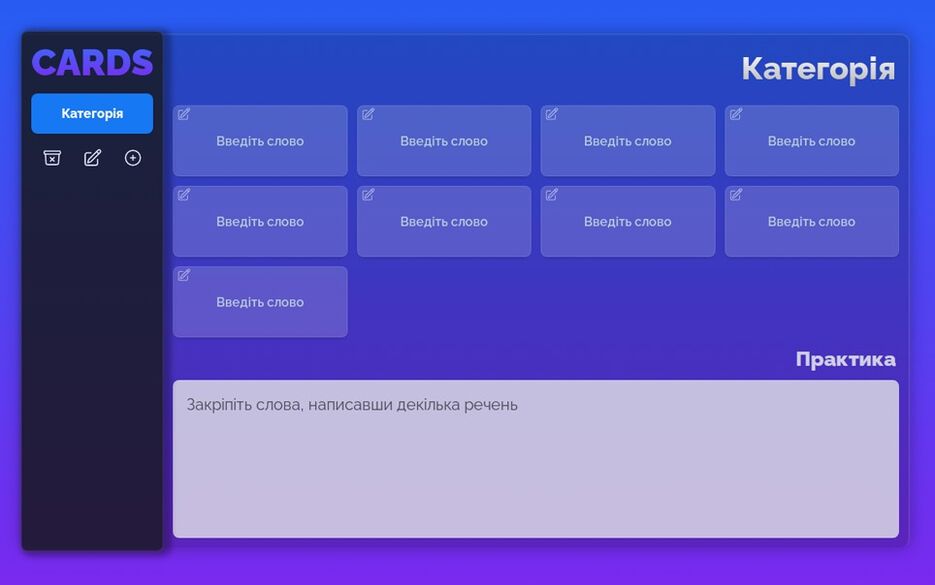
Task: Click edit icon on third card in first row
Action: [x=552, y=114]
